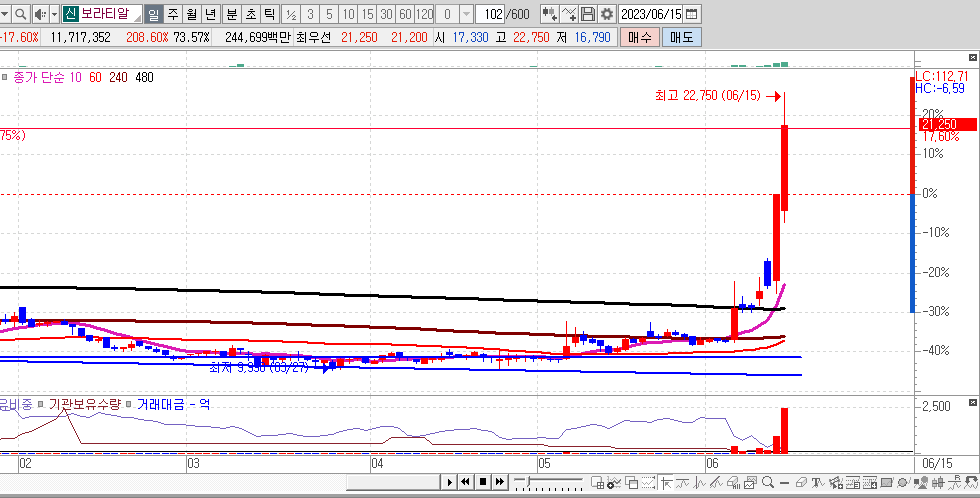This screenshot has width=980, height=498.
Task: Expand the dropdown next to the speaker icon
Action: click(54, 14)
